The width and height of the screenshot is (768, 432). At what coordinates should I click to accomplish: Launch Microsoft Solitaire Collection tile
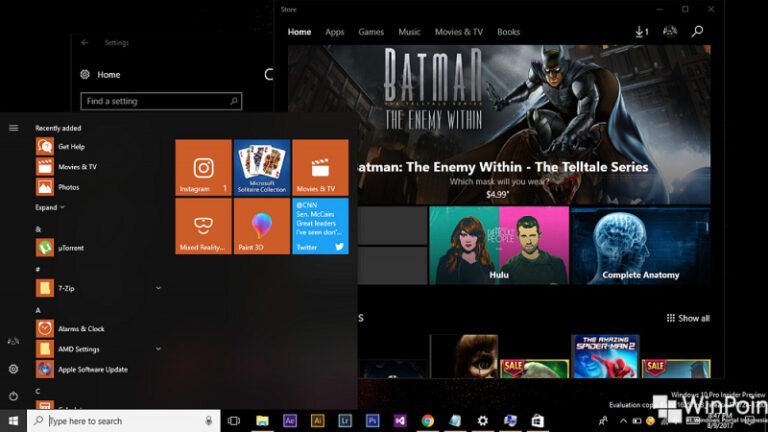click(x=262, y=167)
